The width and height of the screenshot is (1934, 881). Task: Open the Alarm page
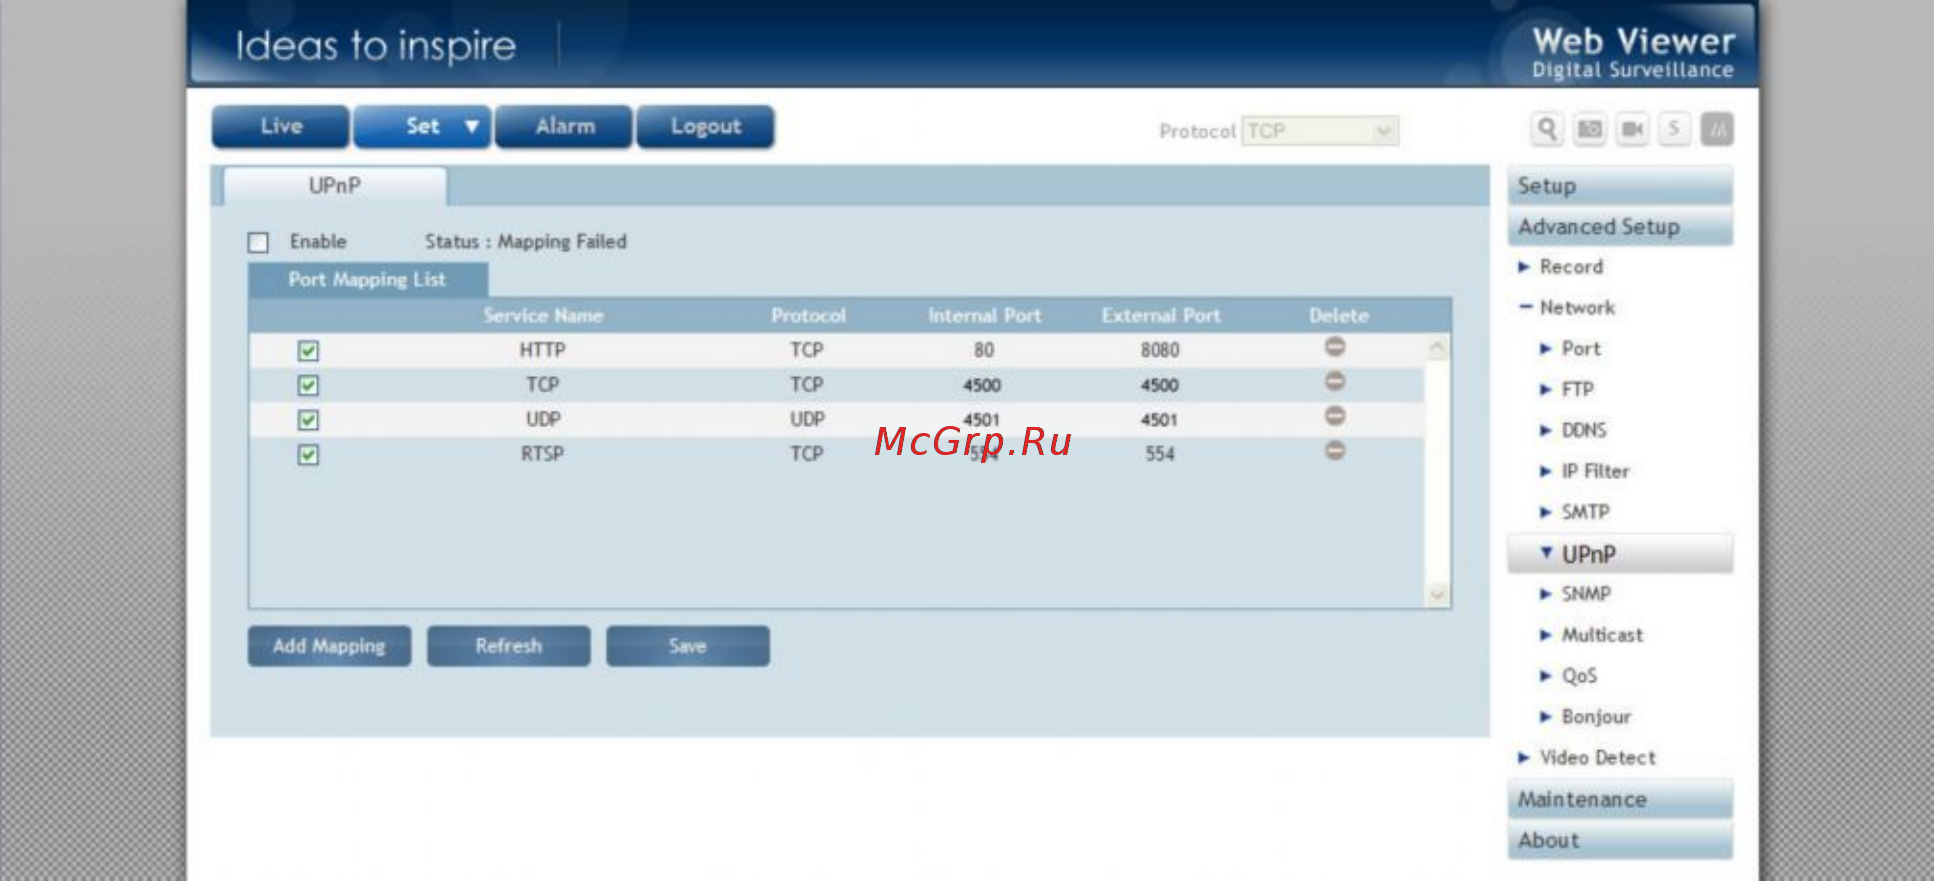pyautogui.click(x=564, y=127)
